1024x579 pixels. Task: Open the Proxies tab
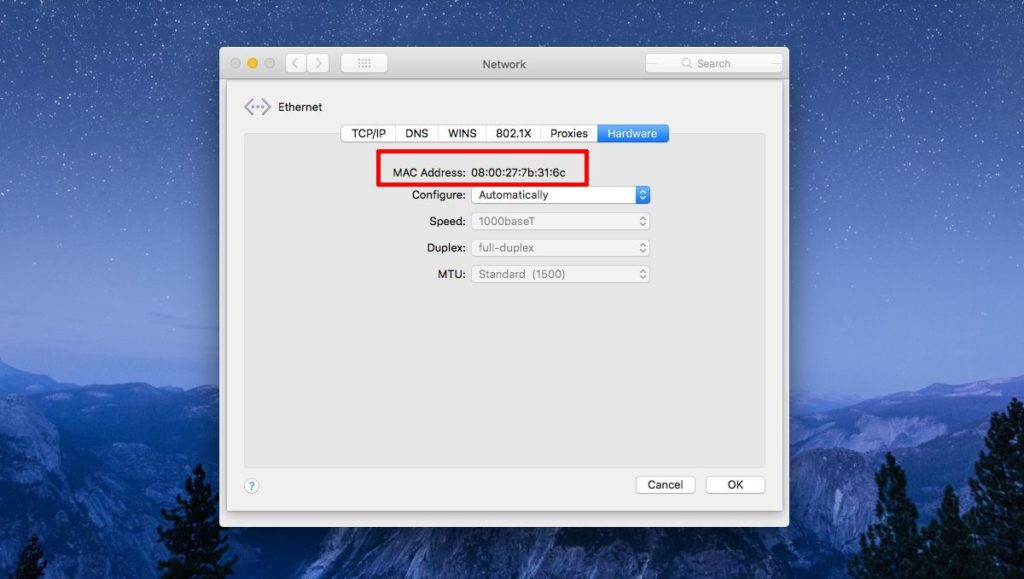(x=568, y=132)
